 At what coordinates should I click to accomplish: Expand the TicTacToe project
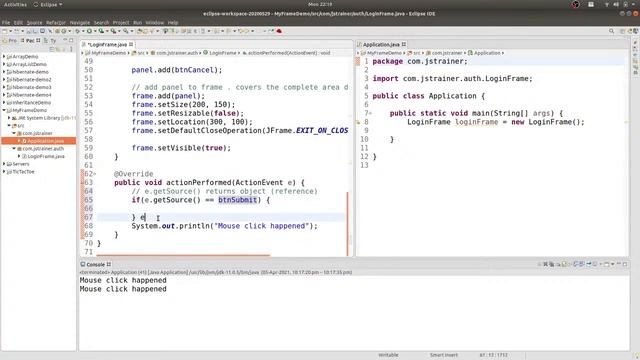4,172
